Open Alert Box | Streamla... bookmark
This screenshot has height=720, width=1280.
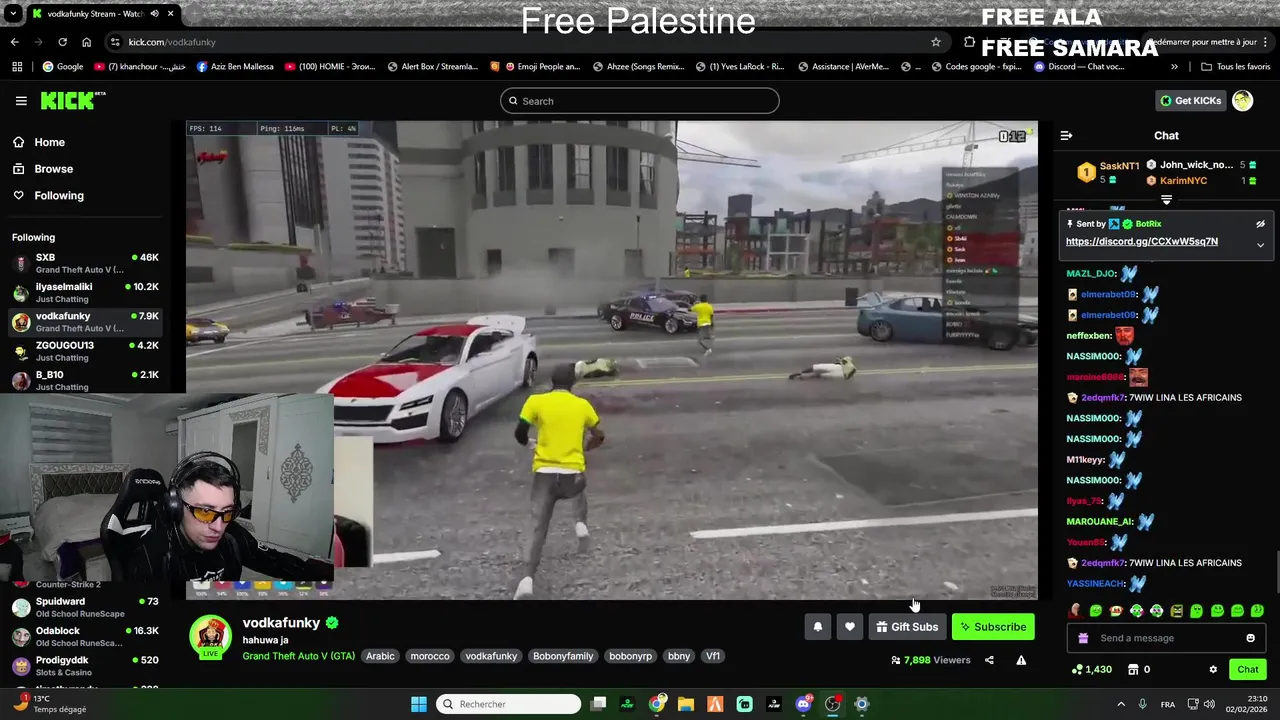[x=432, y=67]
